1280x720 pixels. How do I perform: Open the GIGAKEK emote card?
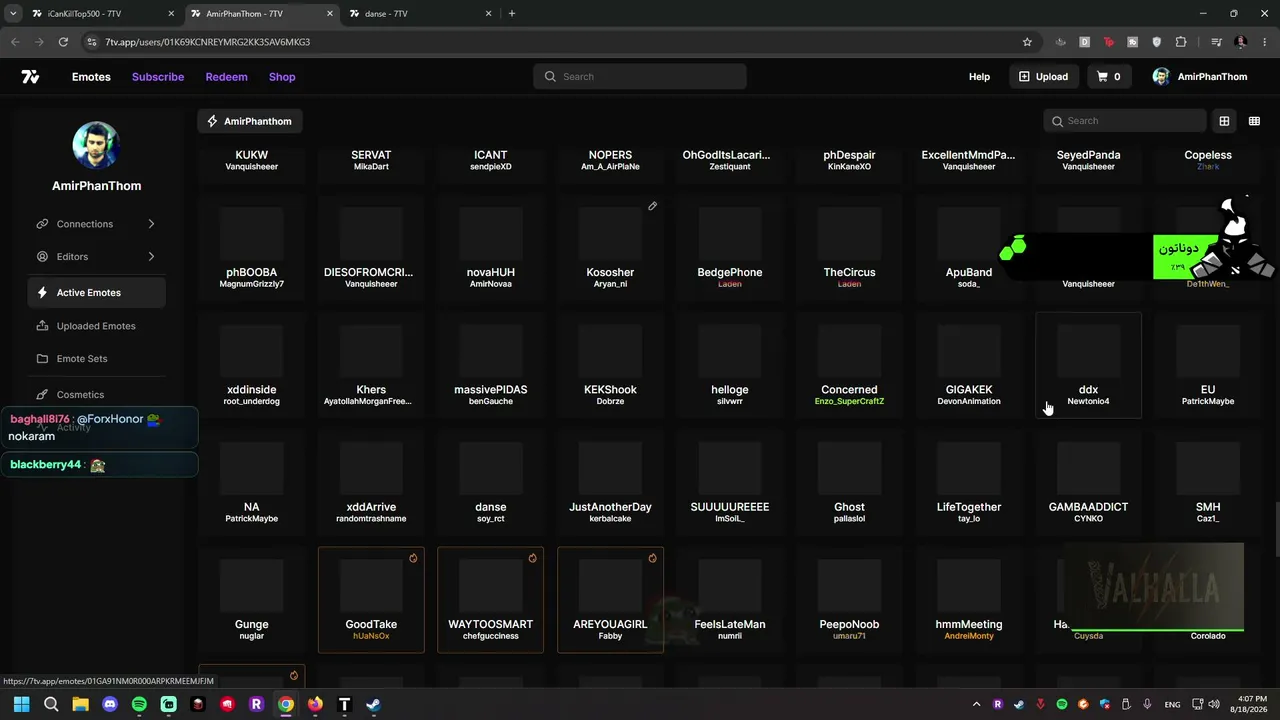[969, 364]
